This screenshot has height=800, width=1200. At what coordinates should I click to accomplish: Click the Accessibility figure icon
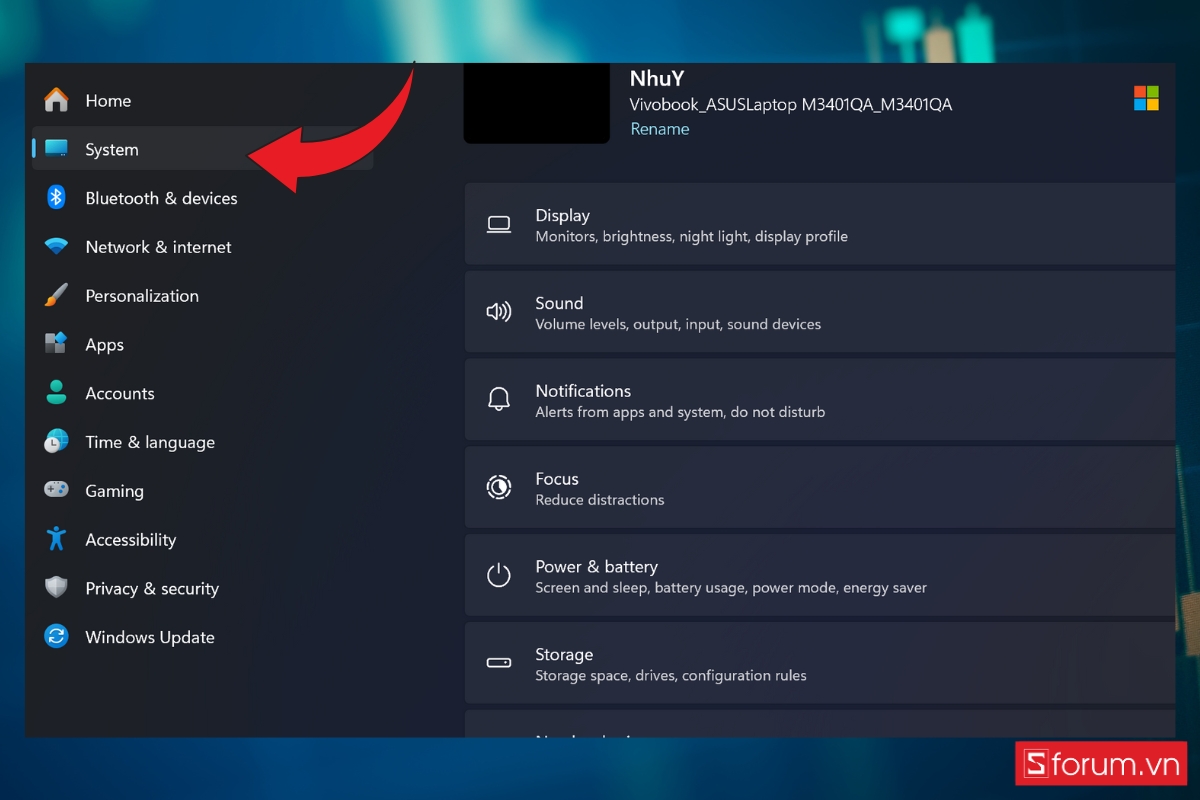tap(57, 539)
